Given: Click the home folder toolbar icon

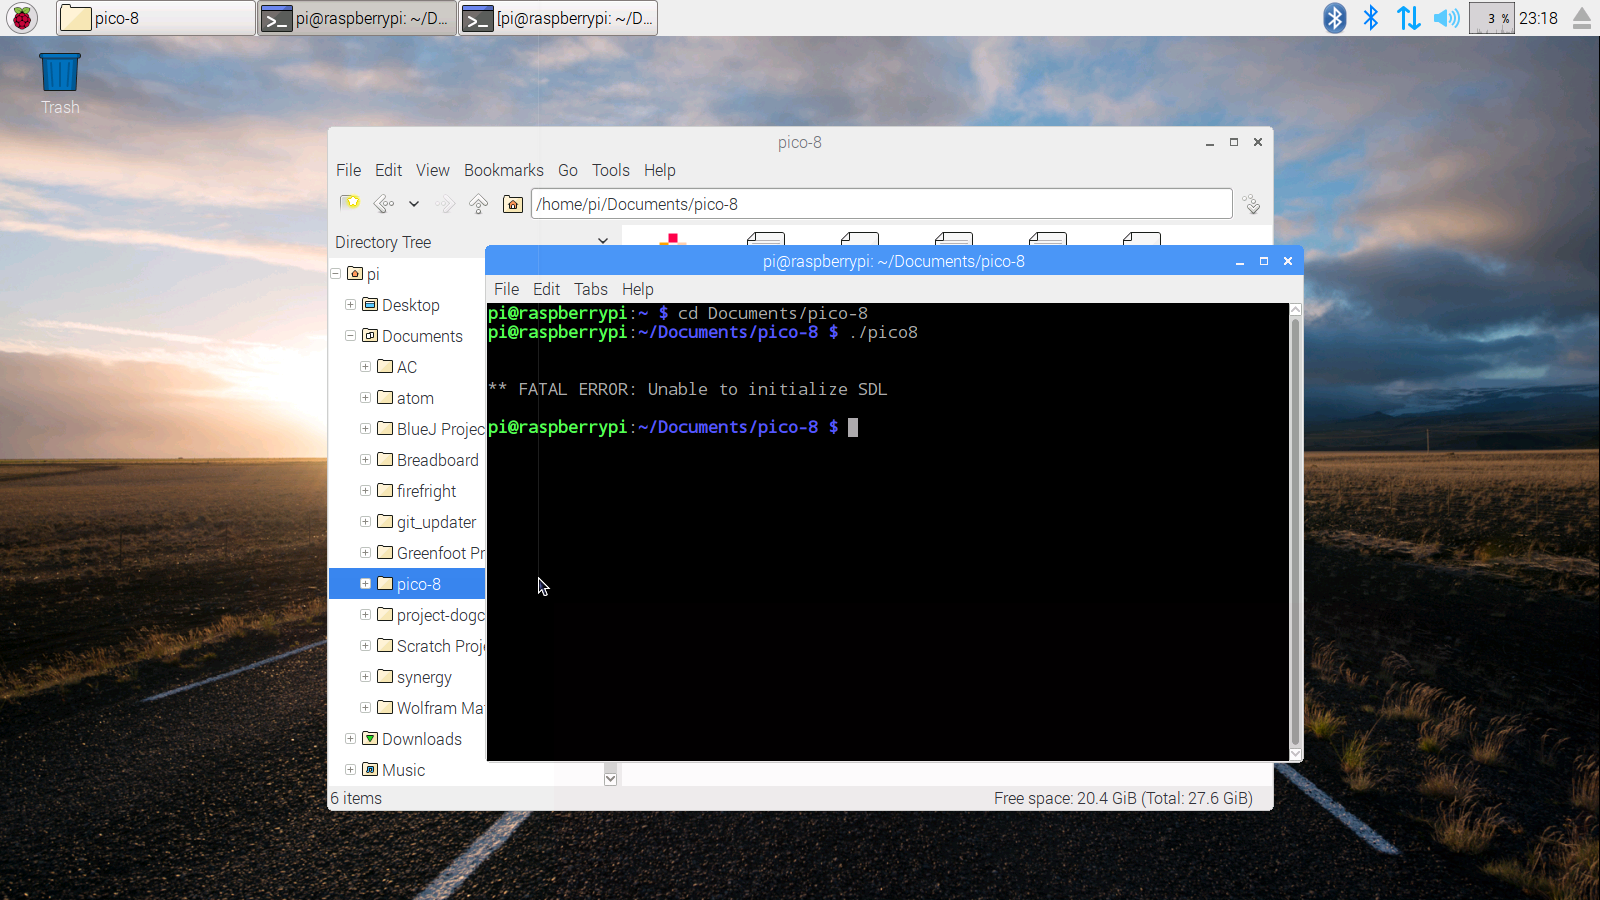Looking at the screenshot, I should [x=513, y=204].
